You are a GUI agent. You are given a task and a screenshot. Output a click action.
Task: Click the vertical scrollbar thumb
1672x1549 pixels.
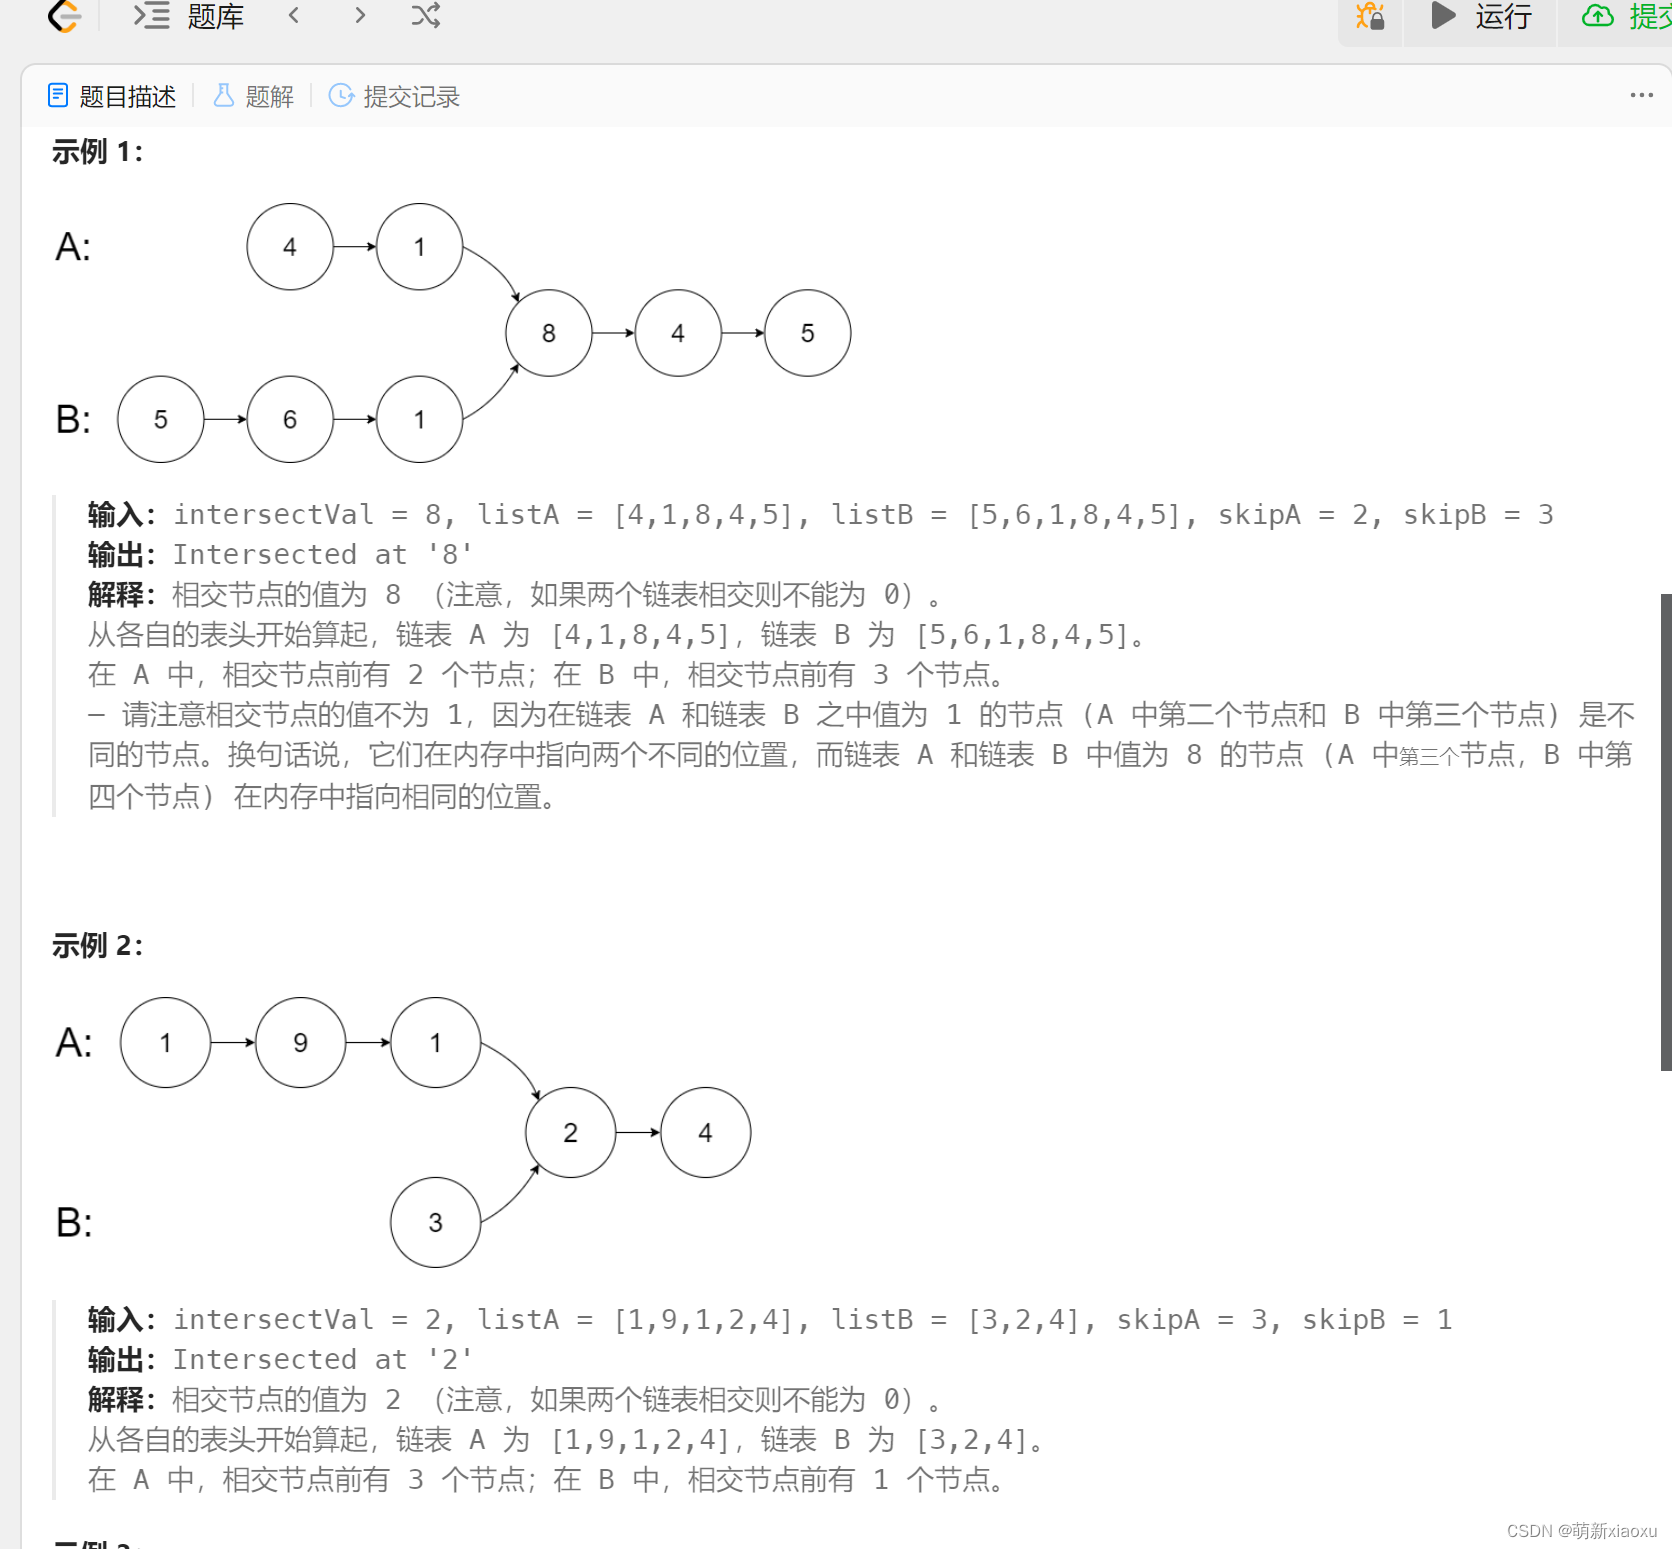[1665, 832]
